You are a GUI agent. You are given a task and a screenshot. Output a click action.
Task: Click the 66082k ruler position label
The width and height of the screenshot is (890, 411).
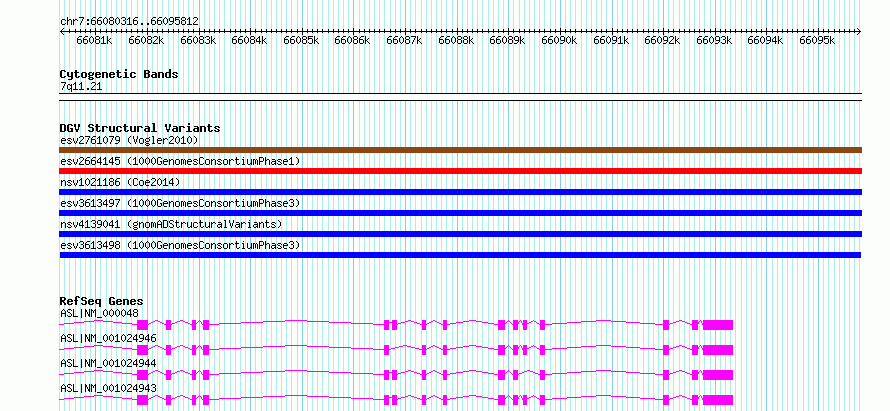click(x=146, y=40)
